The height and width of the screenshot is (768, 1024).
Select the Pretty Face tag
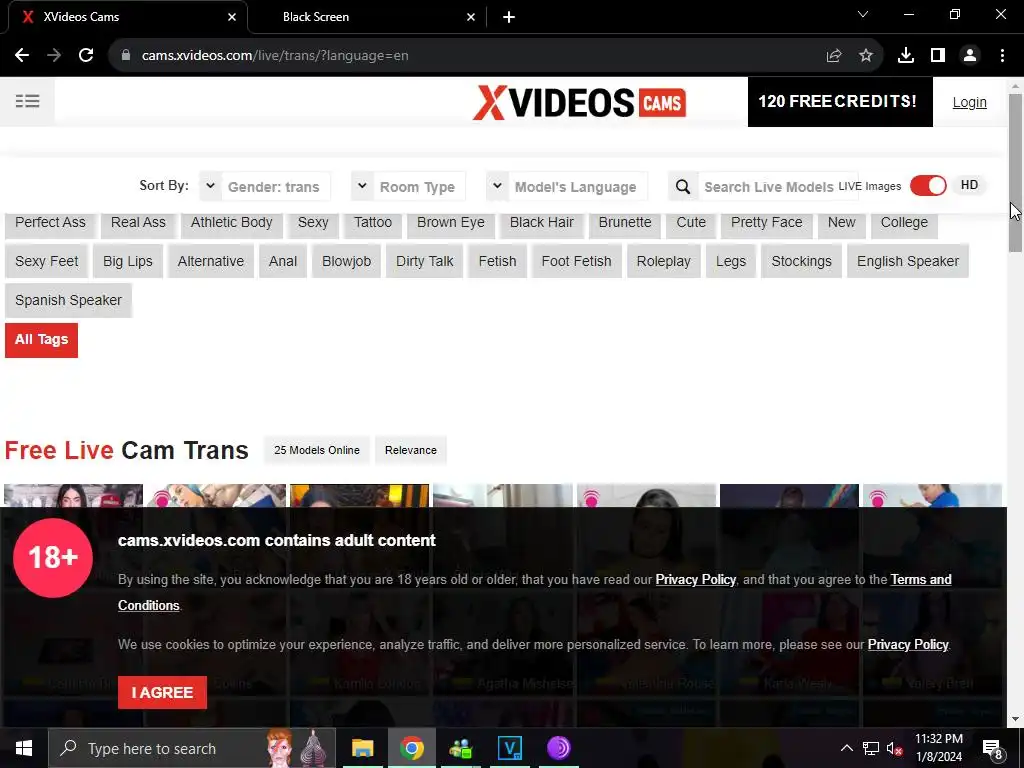tap(767, 223)
